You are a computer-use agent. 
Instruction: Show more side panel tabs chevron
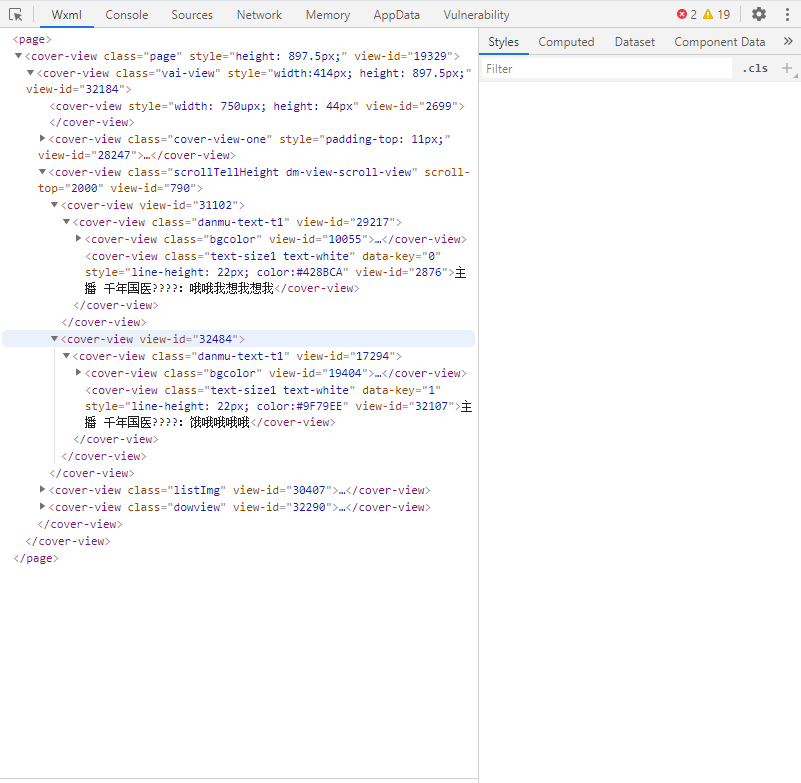(788, 41)
